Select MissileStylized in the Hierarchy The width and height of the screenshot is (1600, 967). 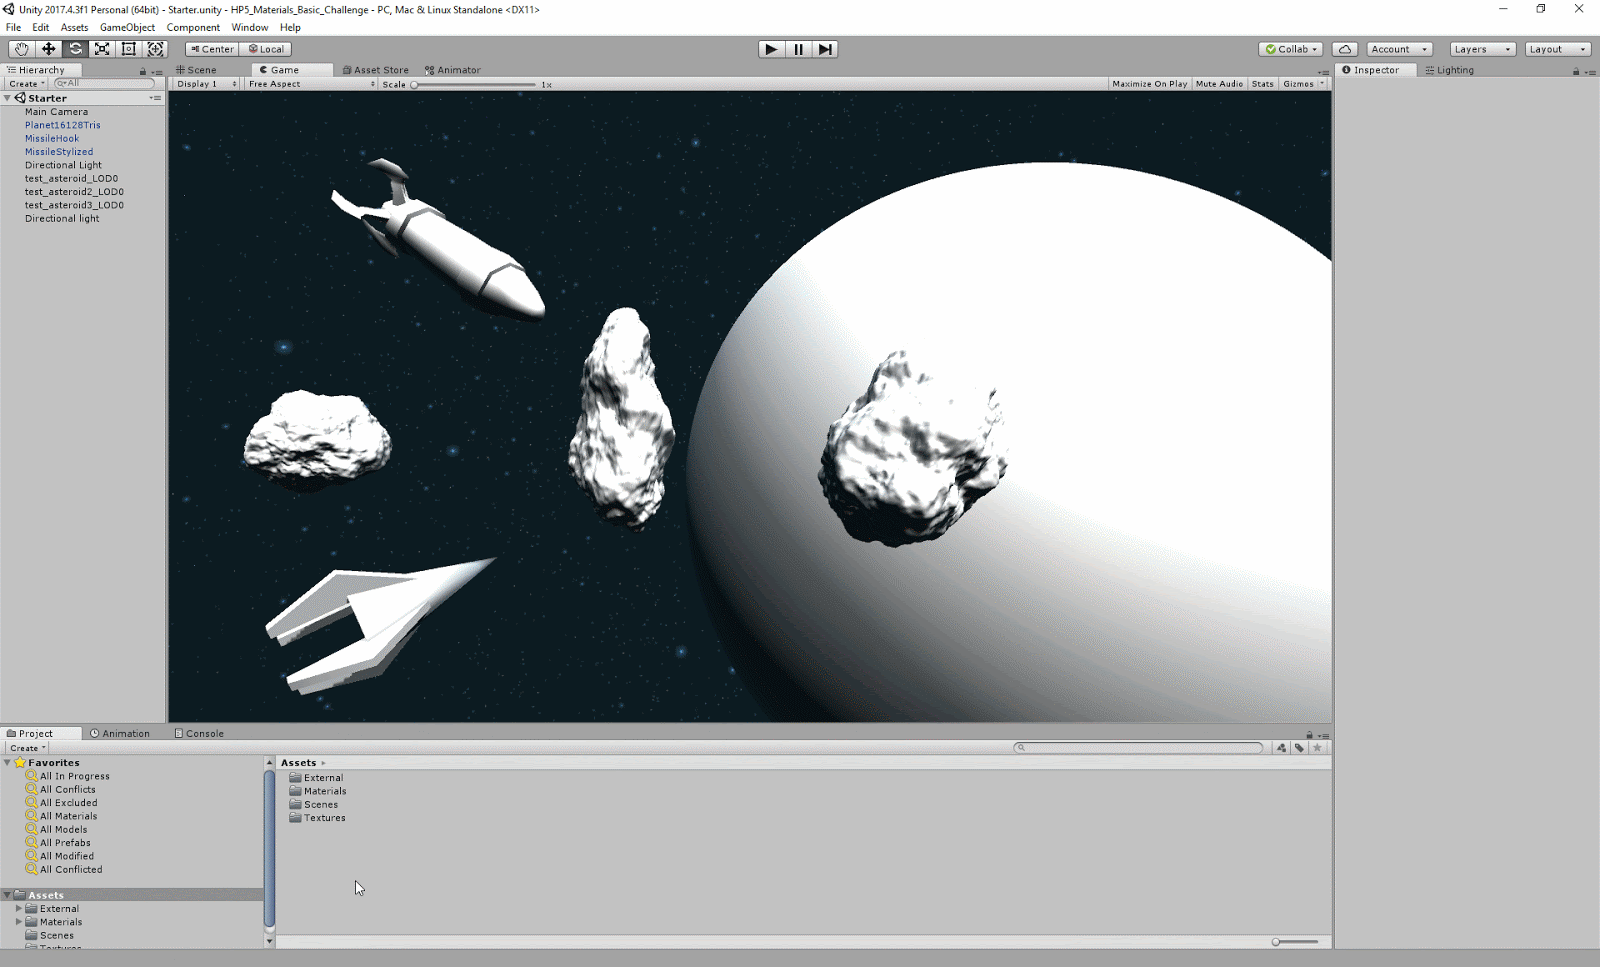(x=59, y=152)
